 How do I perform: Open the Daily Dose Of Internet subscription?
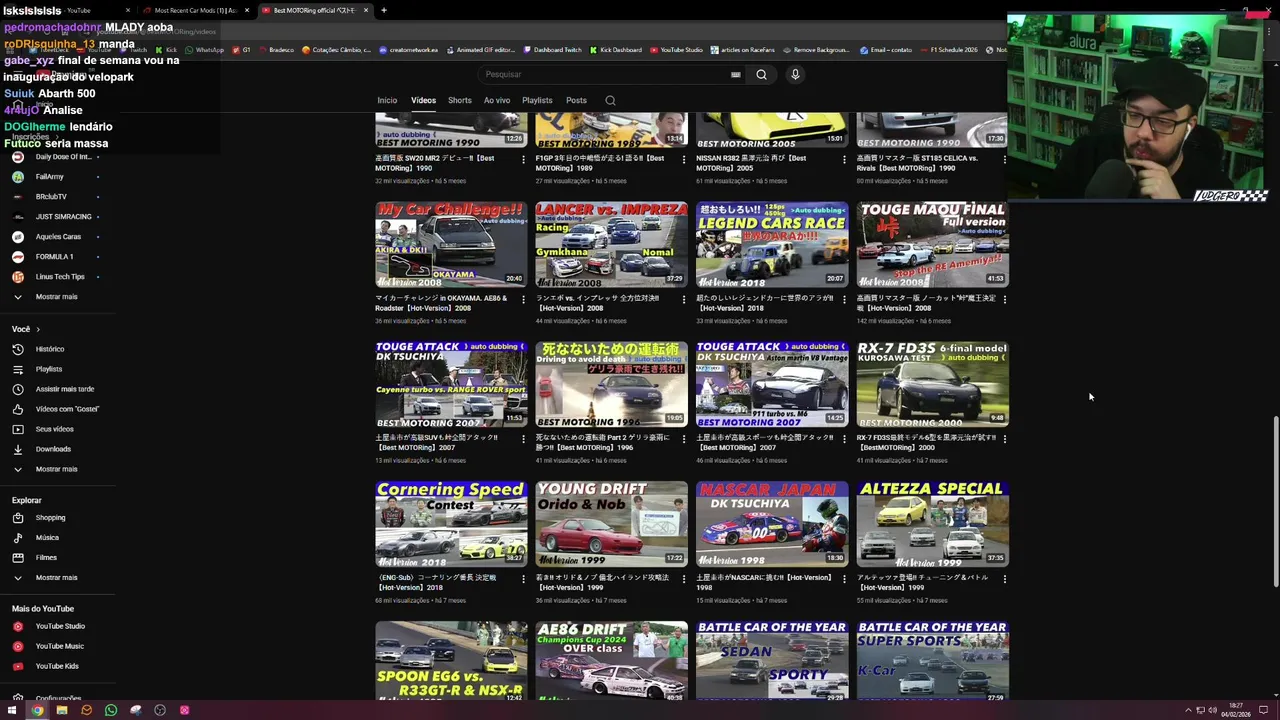pos(63,157)
